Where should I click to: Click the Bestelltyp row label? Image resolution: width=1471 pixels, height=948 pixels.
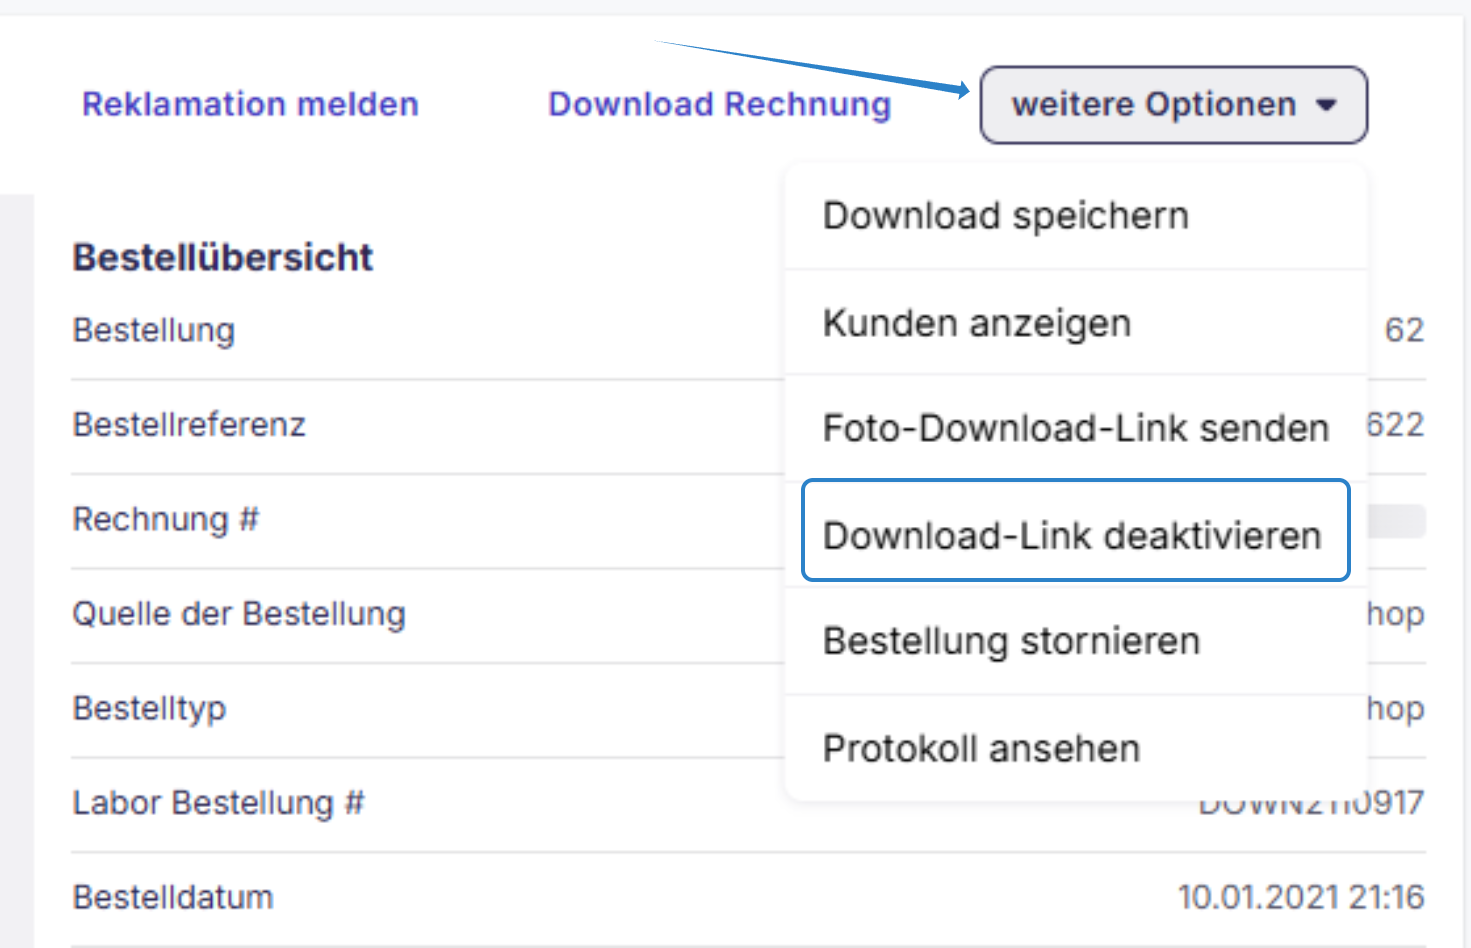pyautogui.click(x=149, y=709)
